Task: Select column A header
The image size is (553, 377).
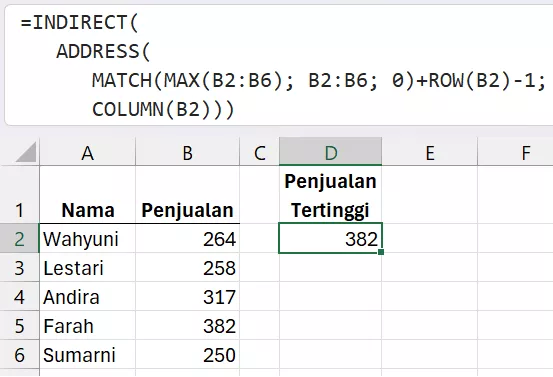Action: click(x=87, y=152)
